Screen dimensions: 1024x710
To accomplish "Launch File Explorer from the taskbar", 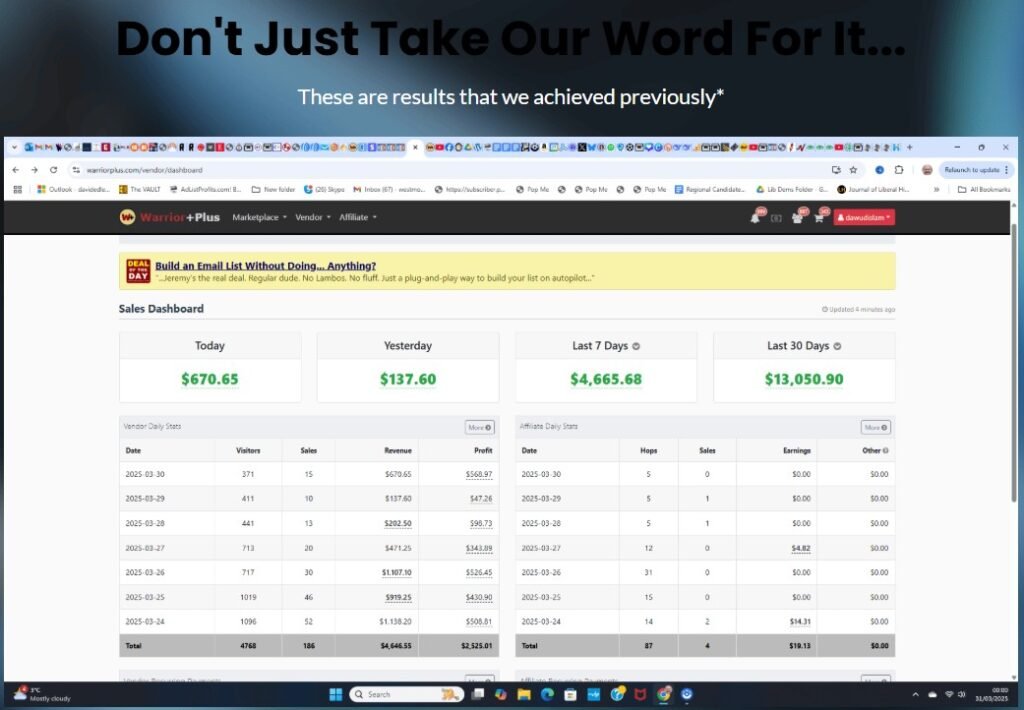I will tap(524, 694).
